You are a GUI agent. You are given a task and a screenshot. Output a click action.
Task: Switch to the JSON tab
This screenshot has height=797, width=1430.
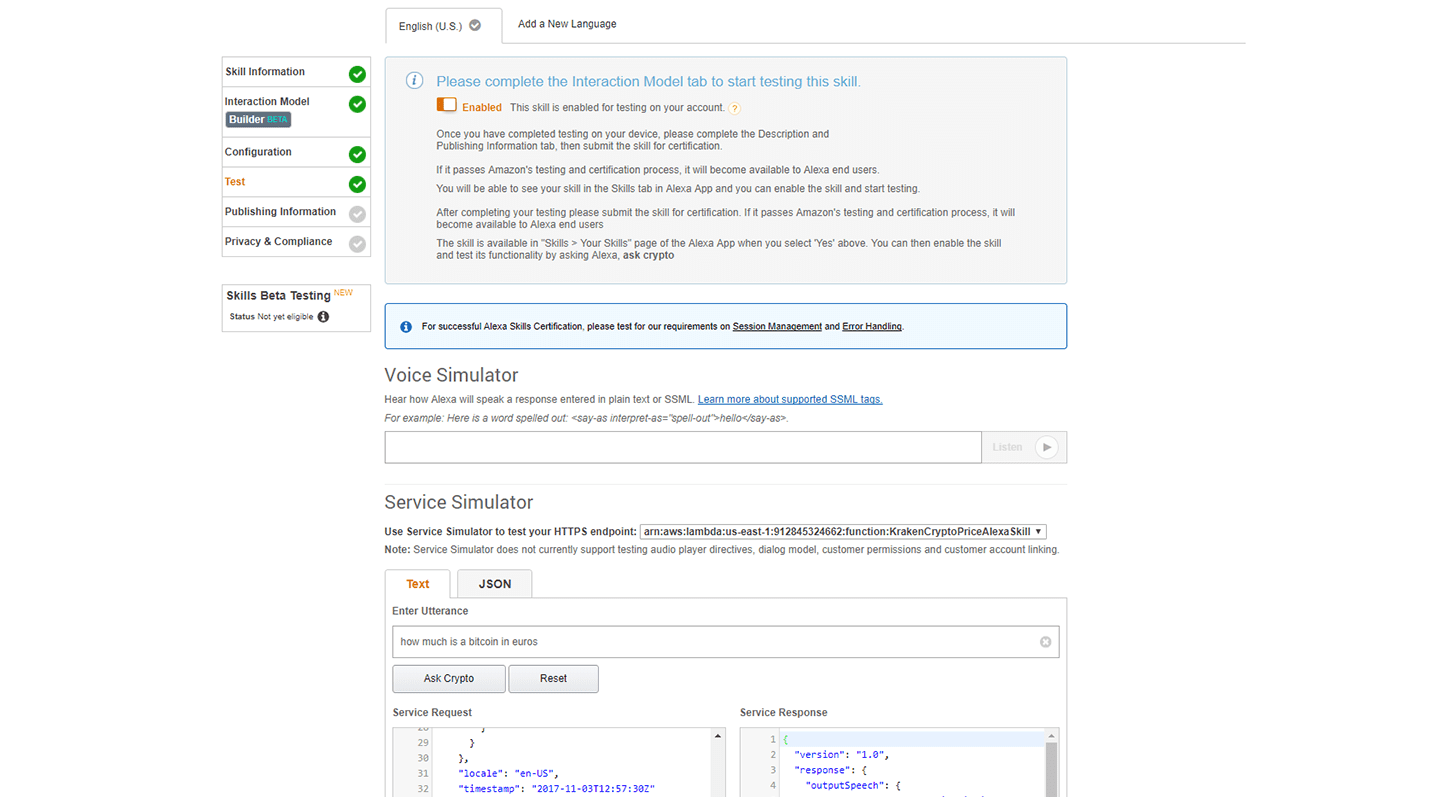pos(495,584)
